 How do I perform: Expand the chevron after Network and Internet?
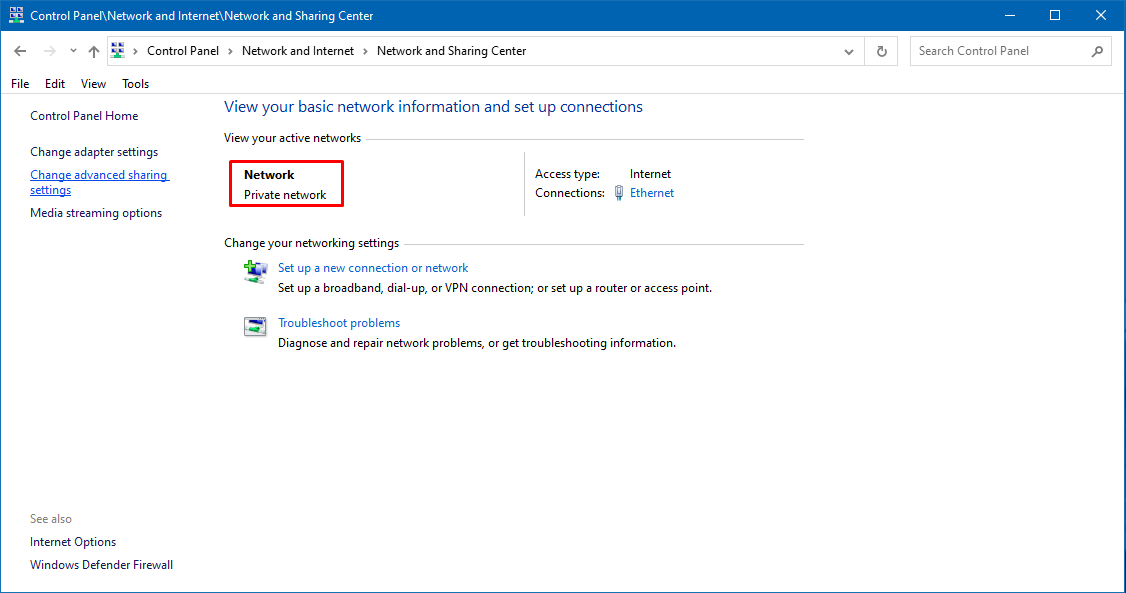point(366,51)
